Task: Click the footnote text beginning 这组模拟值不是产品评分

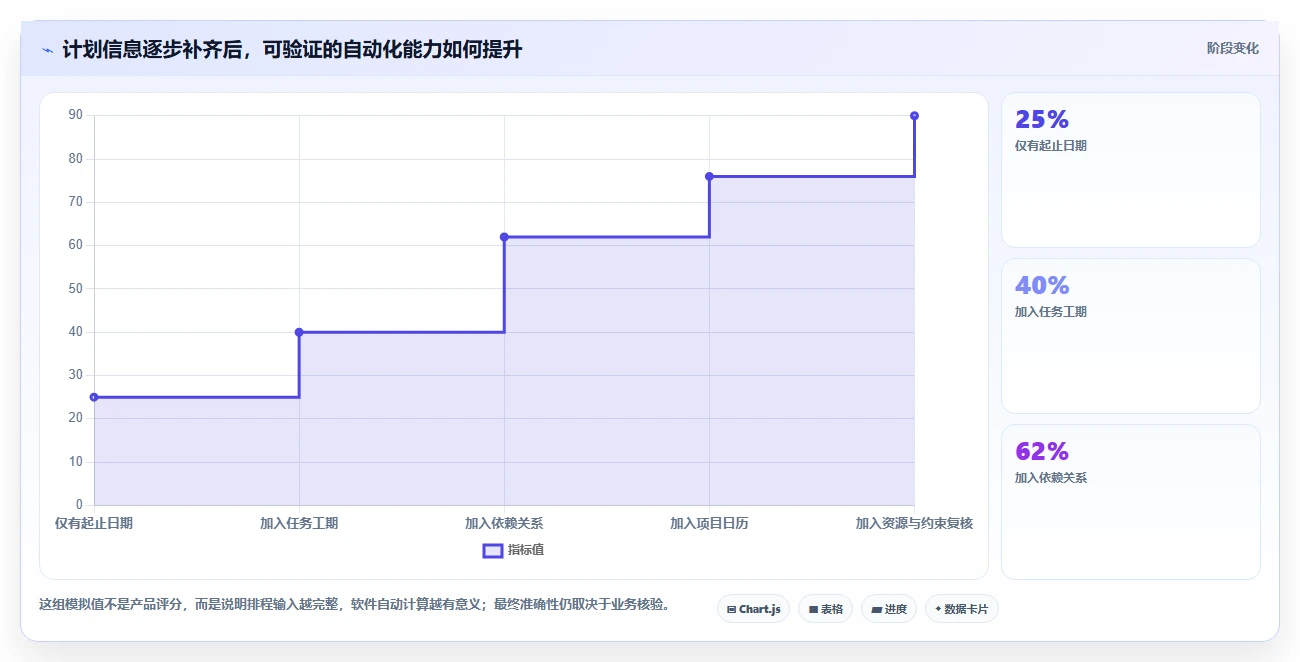Action: [354, 604]
